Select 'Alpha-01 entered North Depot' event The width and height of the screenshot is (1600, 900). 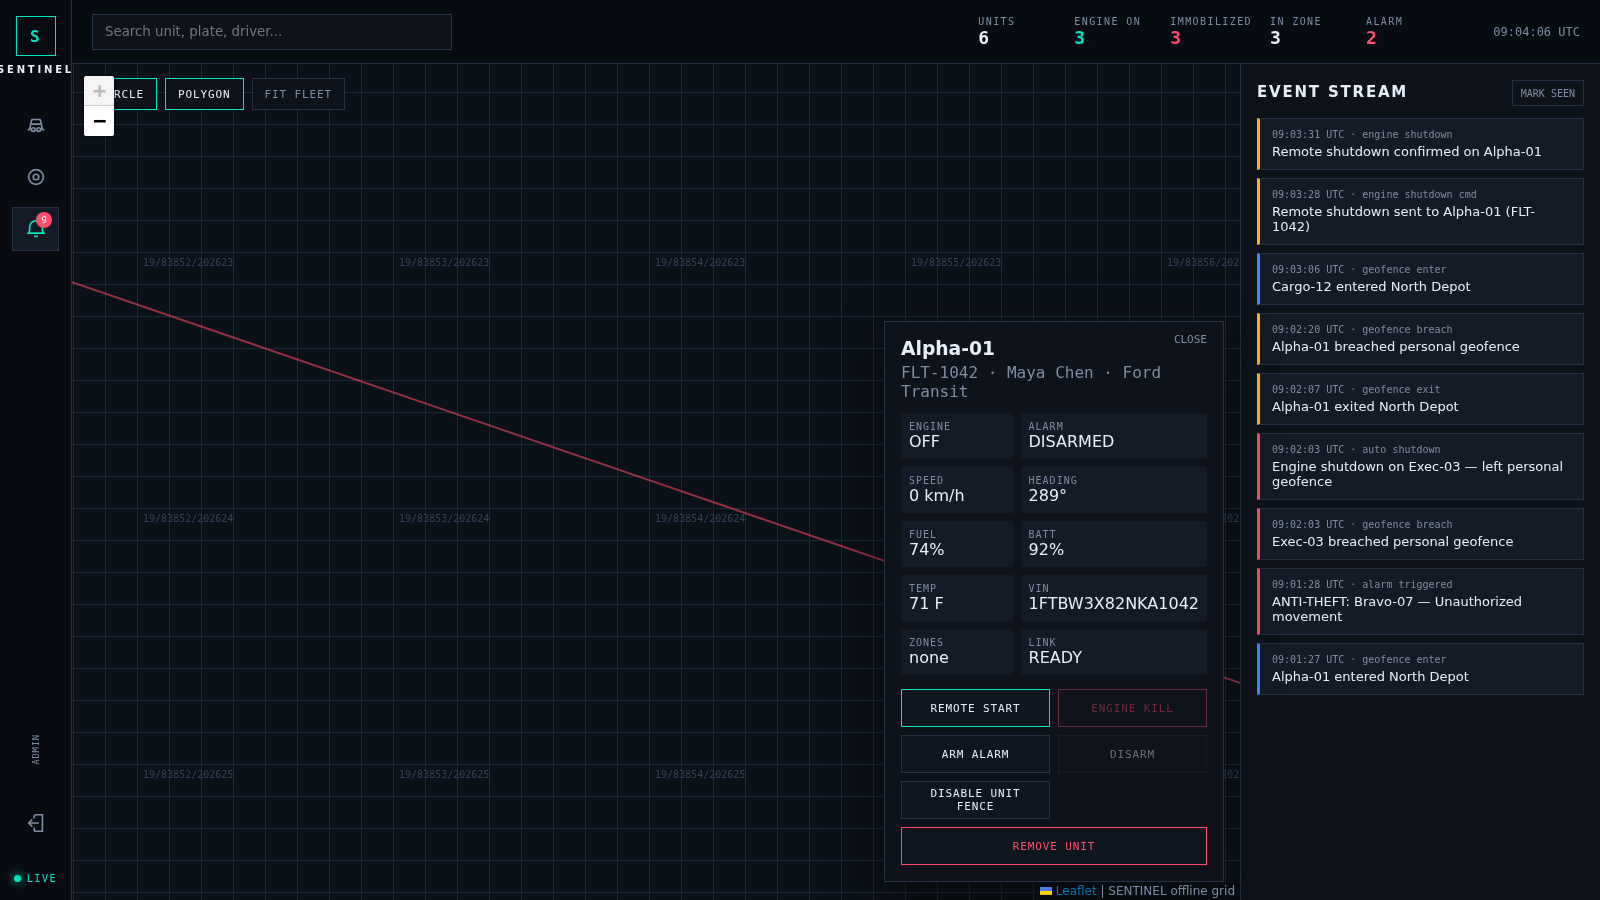1420,669
